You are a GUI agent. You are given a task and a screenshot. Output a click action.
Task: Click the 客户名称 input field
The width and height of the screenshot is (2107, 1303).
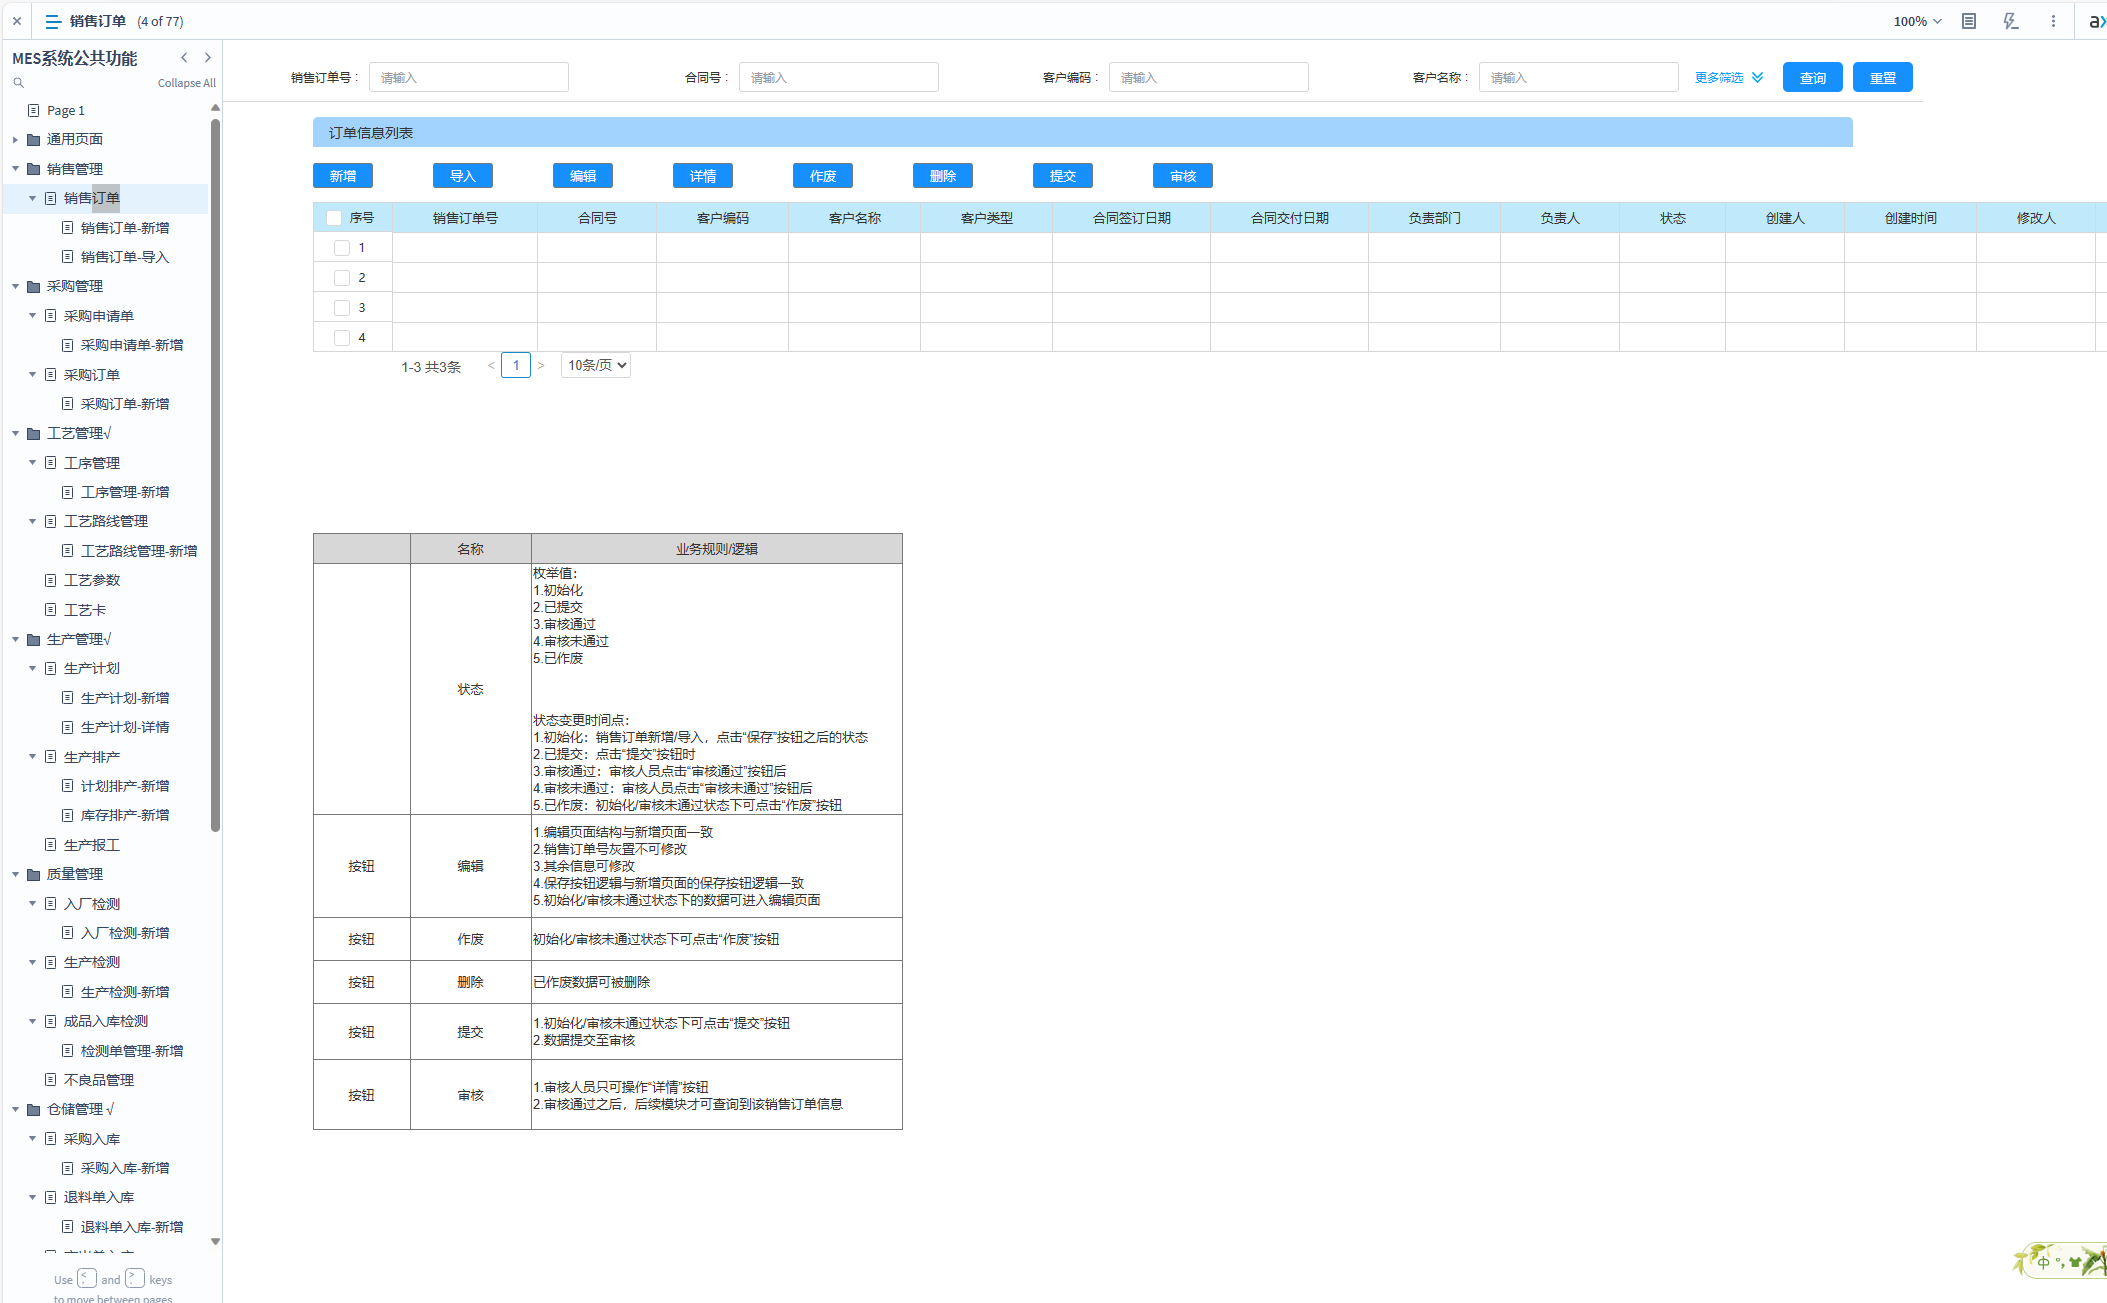point(1579,77)
